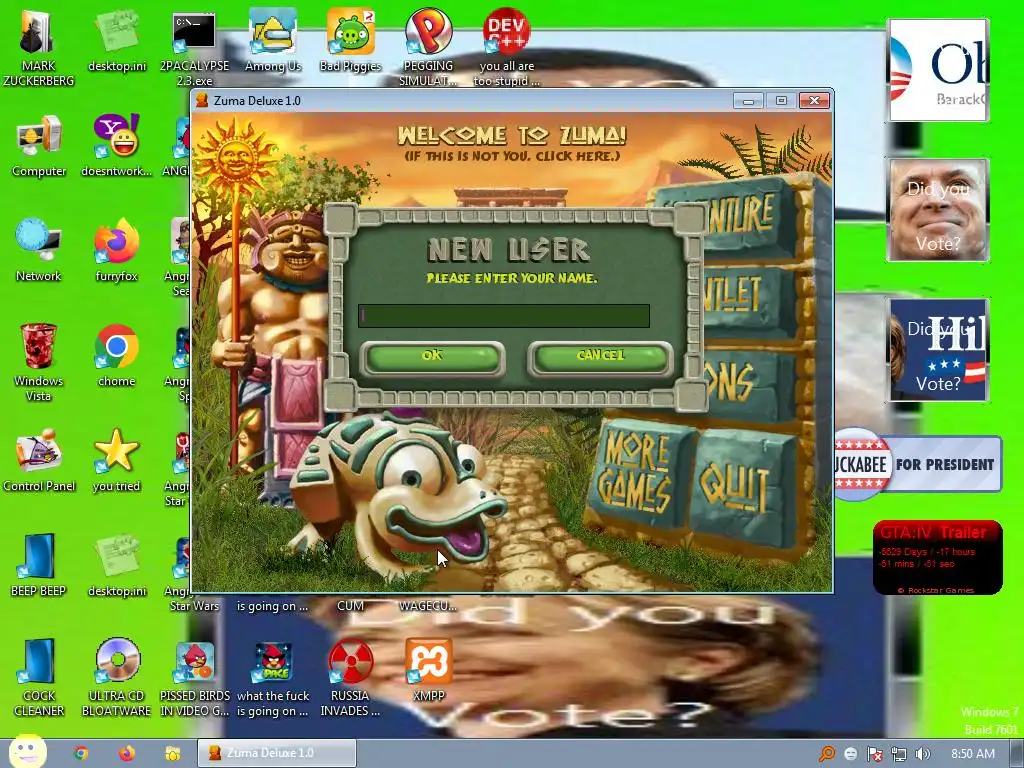Confirm the new user with OK

coord(432,357)
